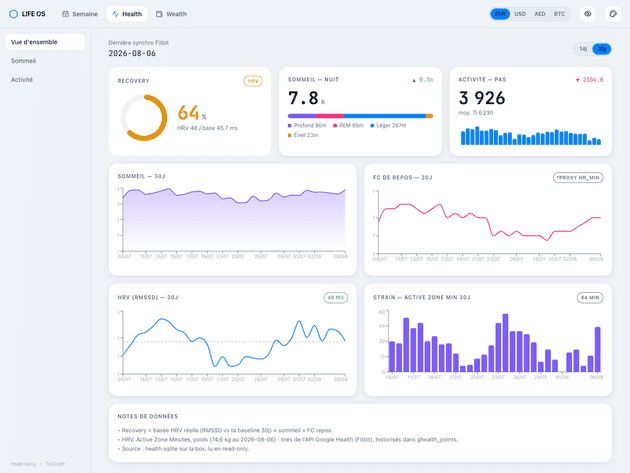Click the PROXY HR_MIN badge
630x473 pixels.
click(578, 177)
